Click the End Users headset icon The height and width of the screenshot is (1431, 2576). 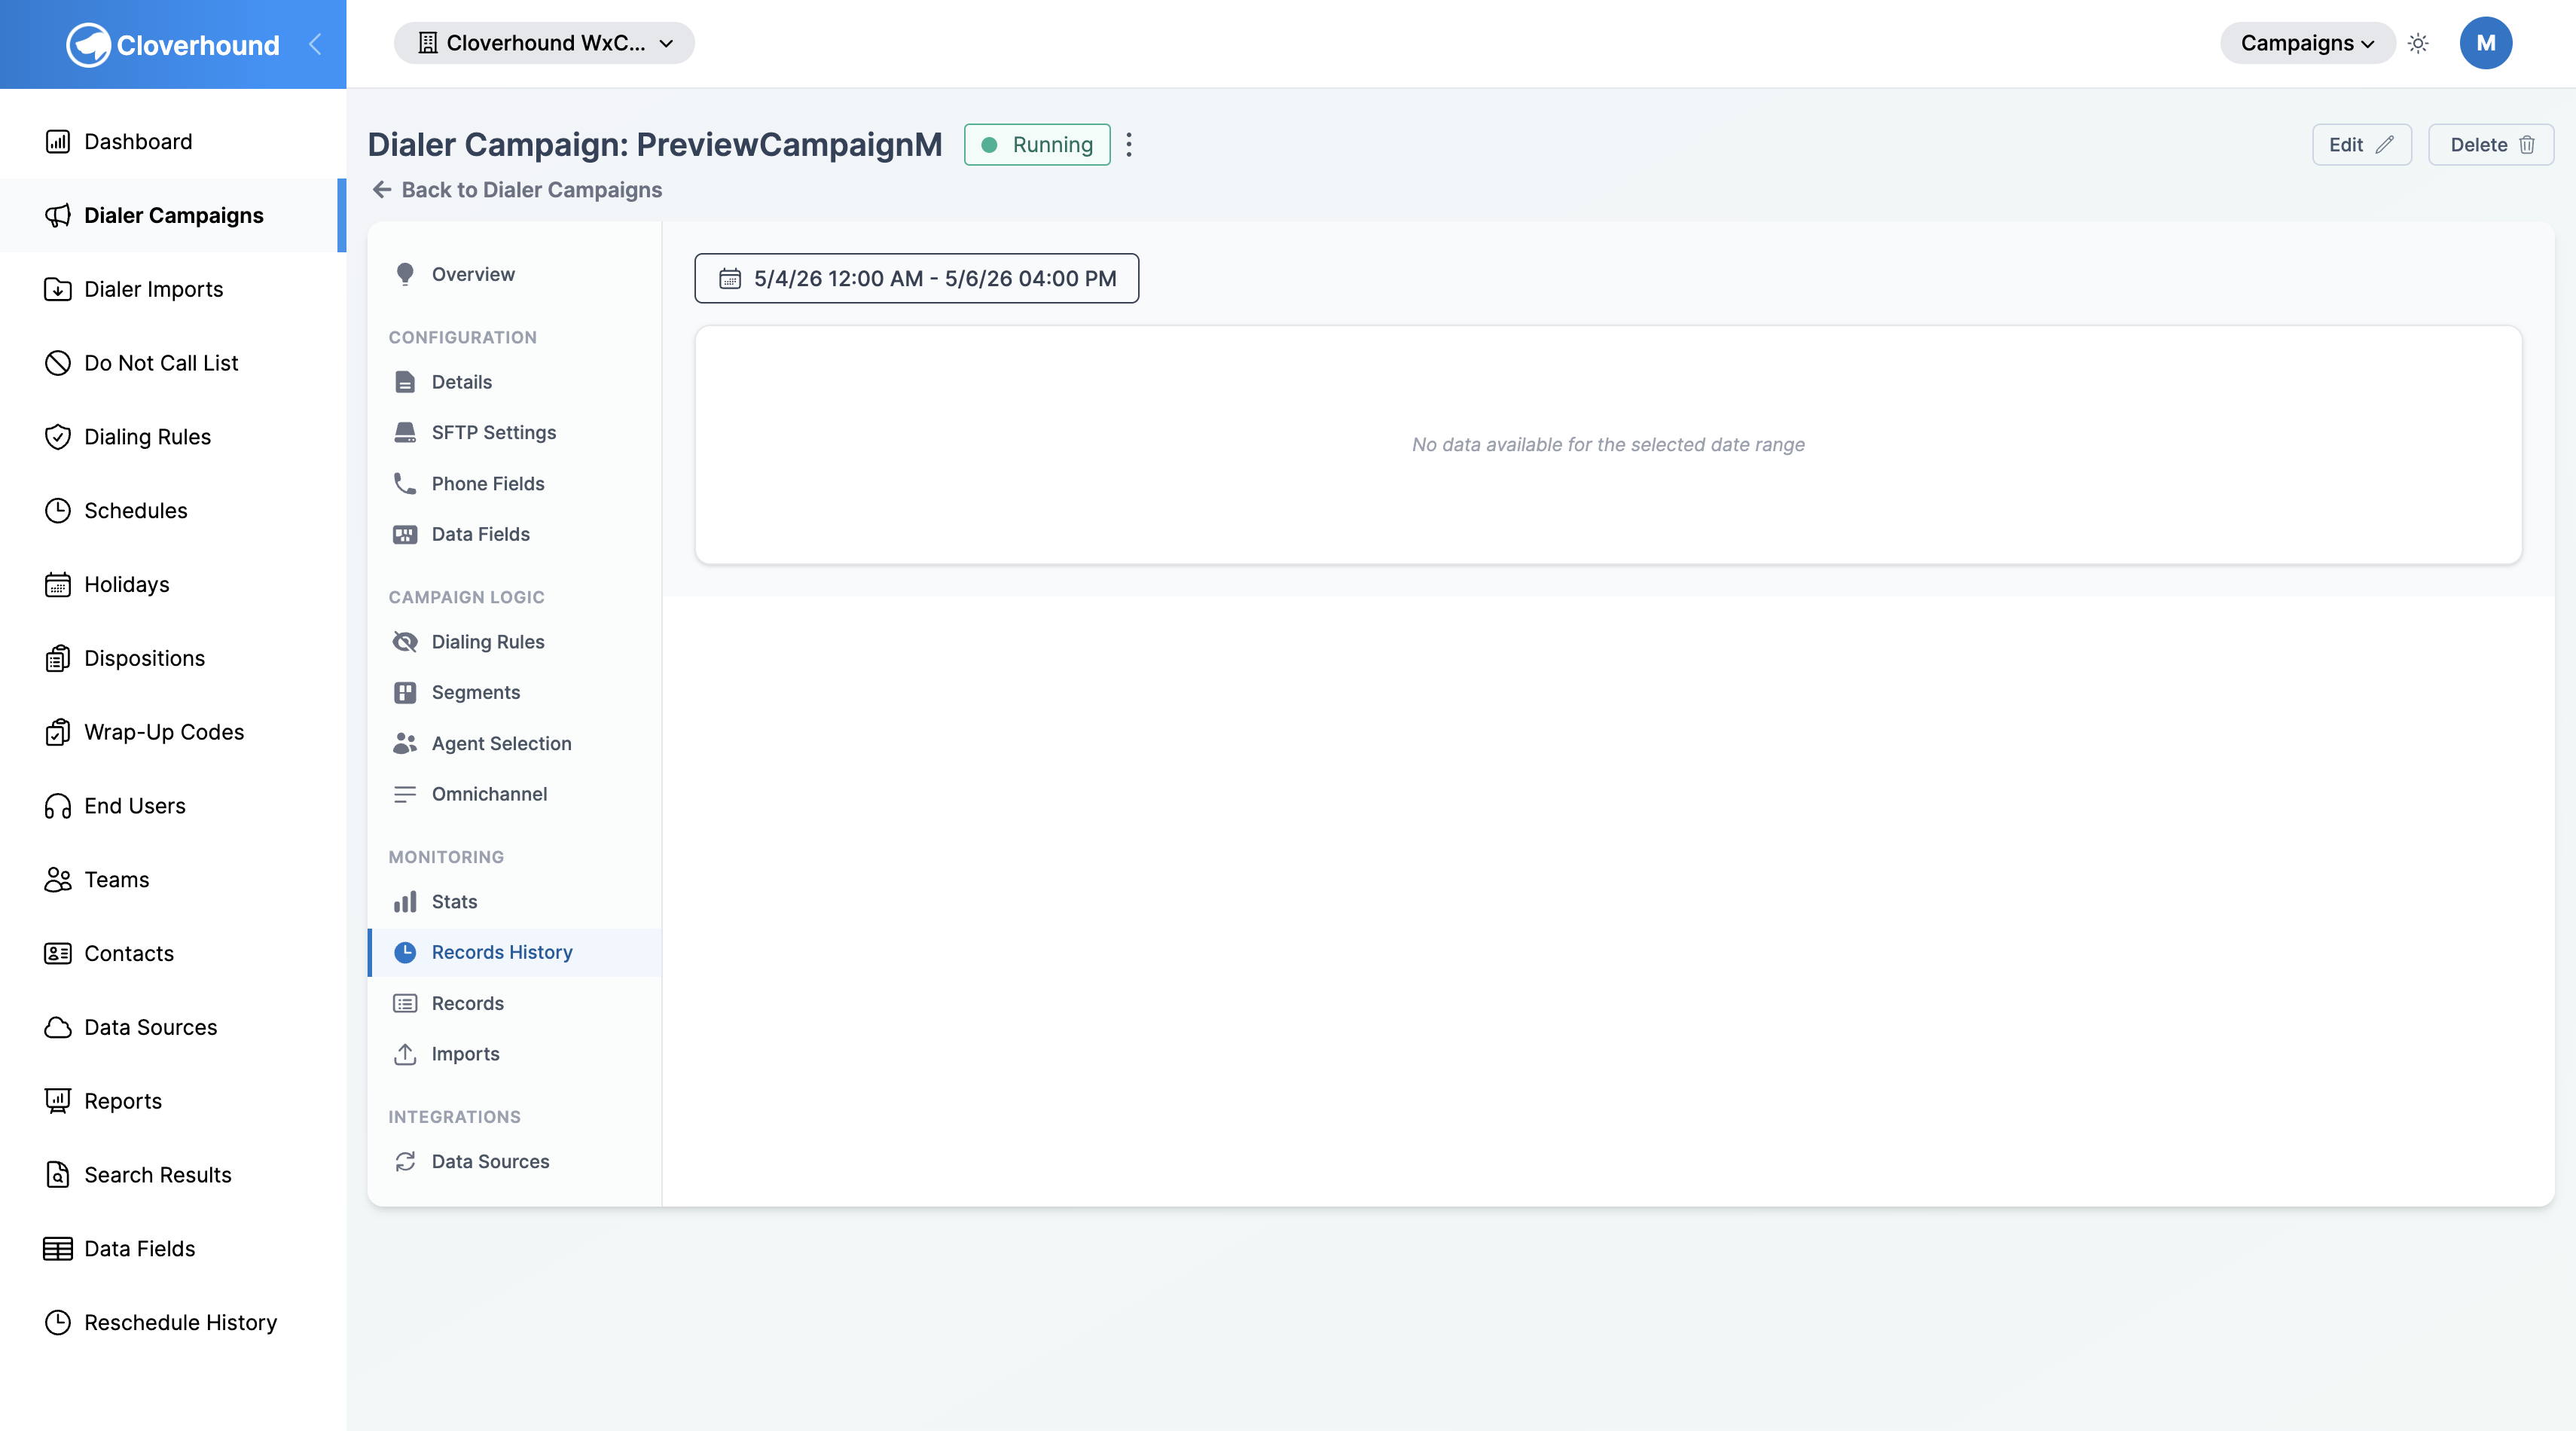pos(58,806)
